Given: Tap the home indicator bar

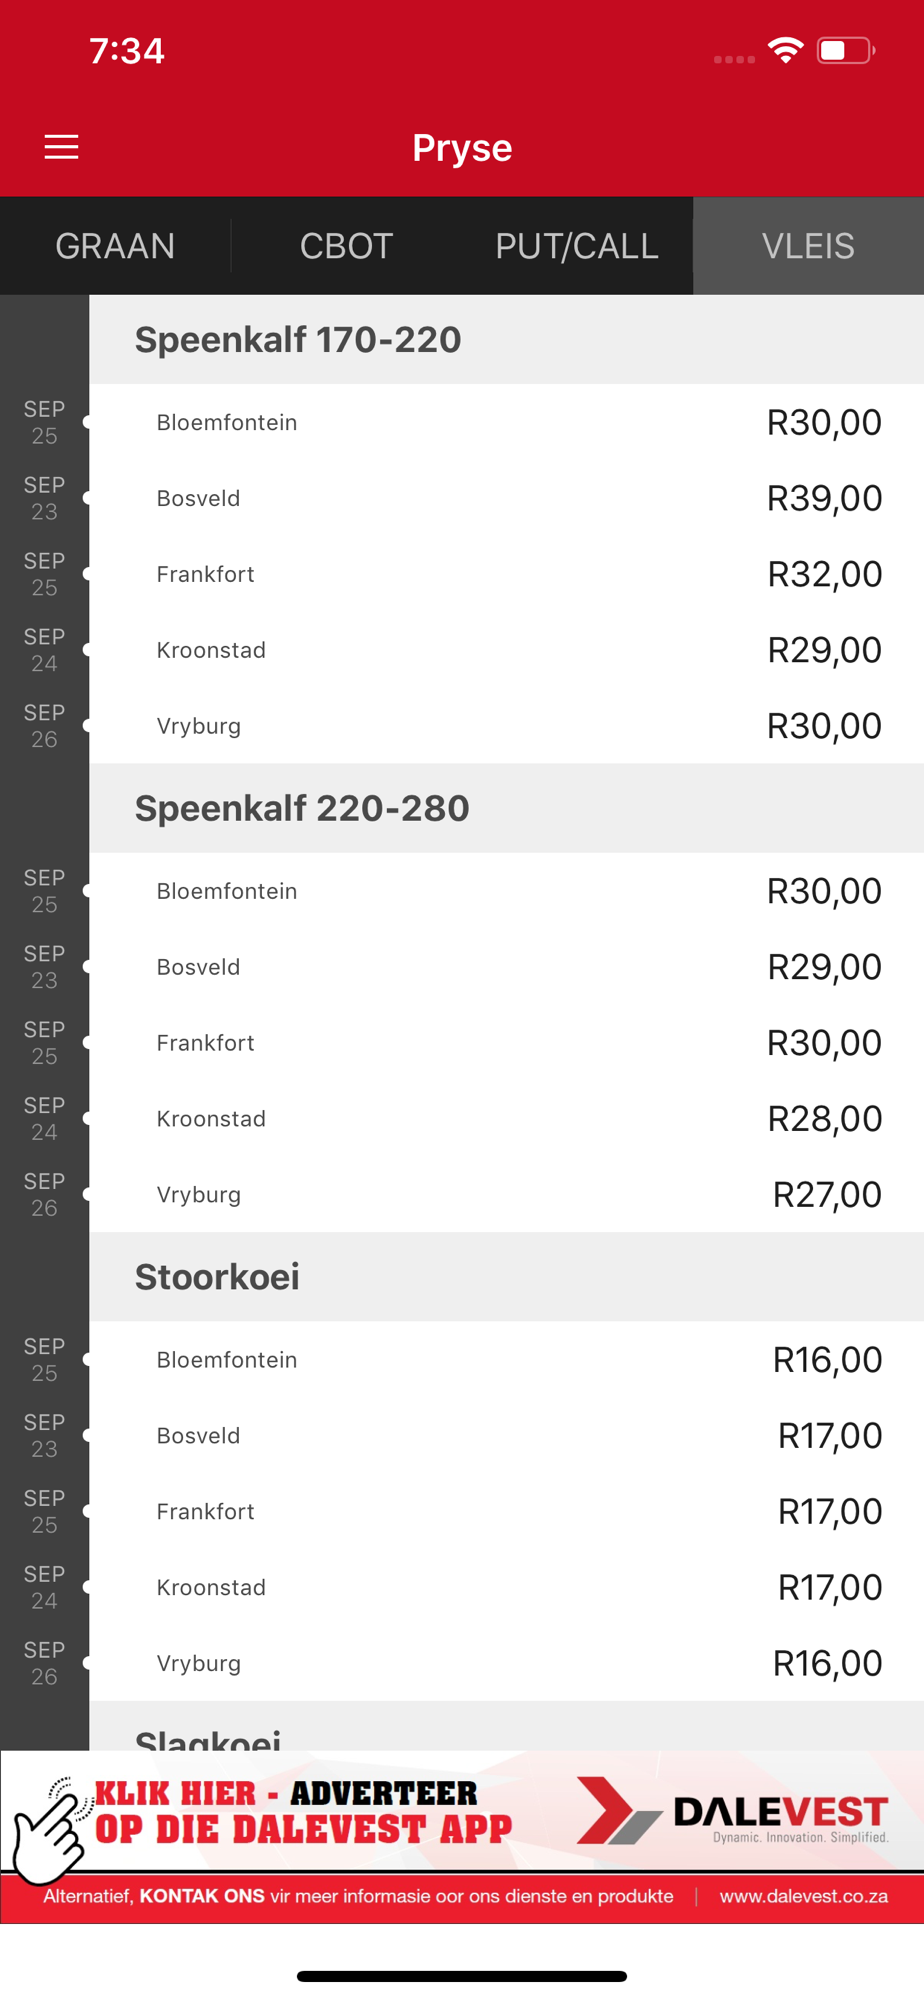Looking at the screenshot, I should click(x=462, y=1976).
